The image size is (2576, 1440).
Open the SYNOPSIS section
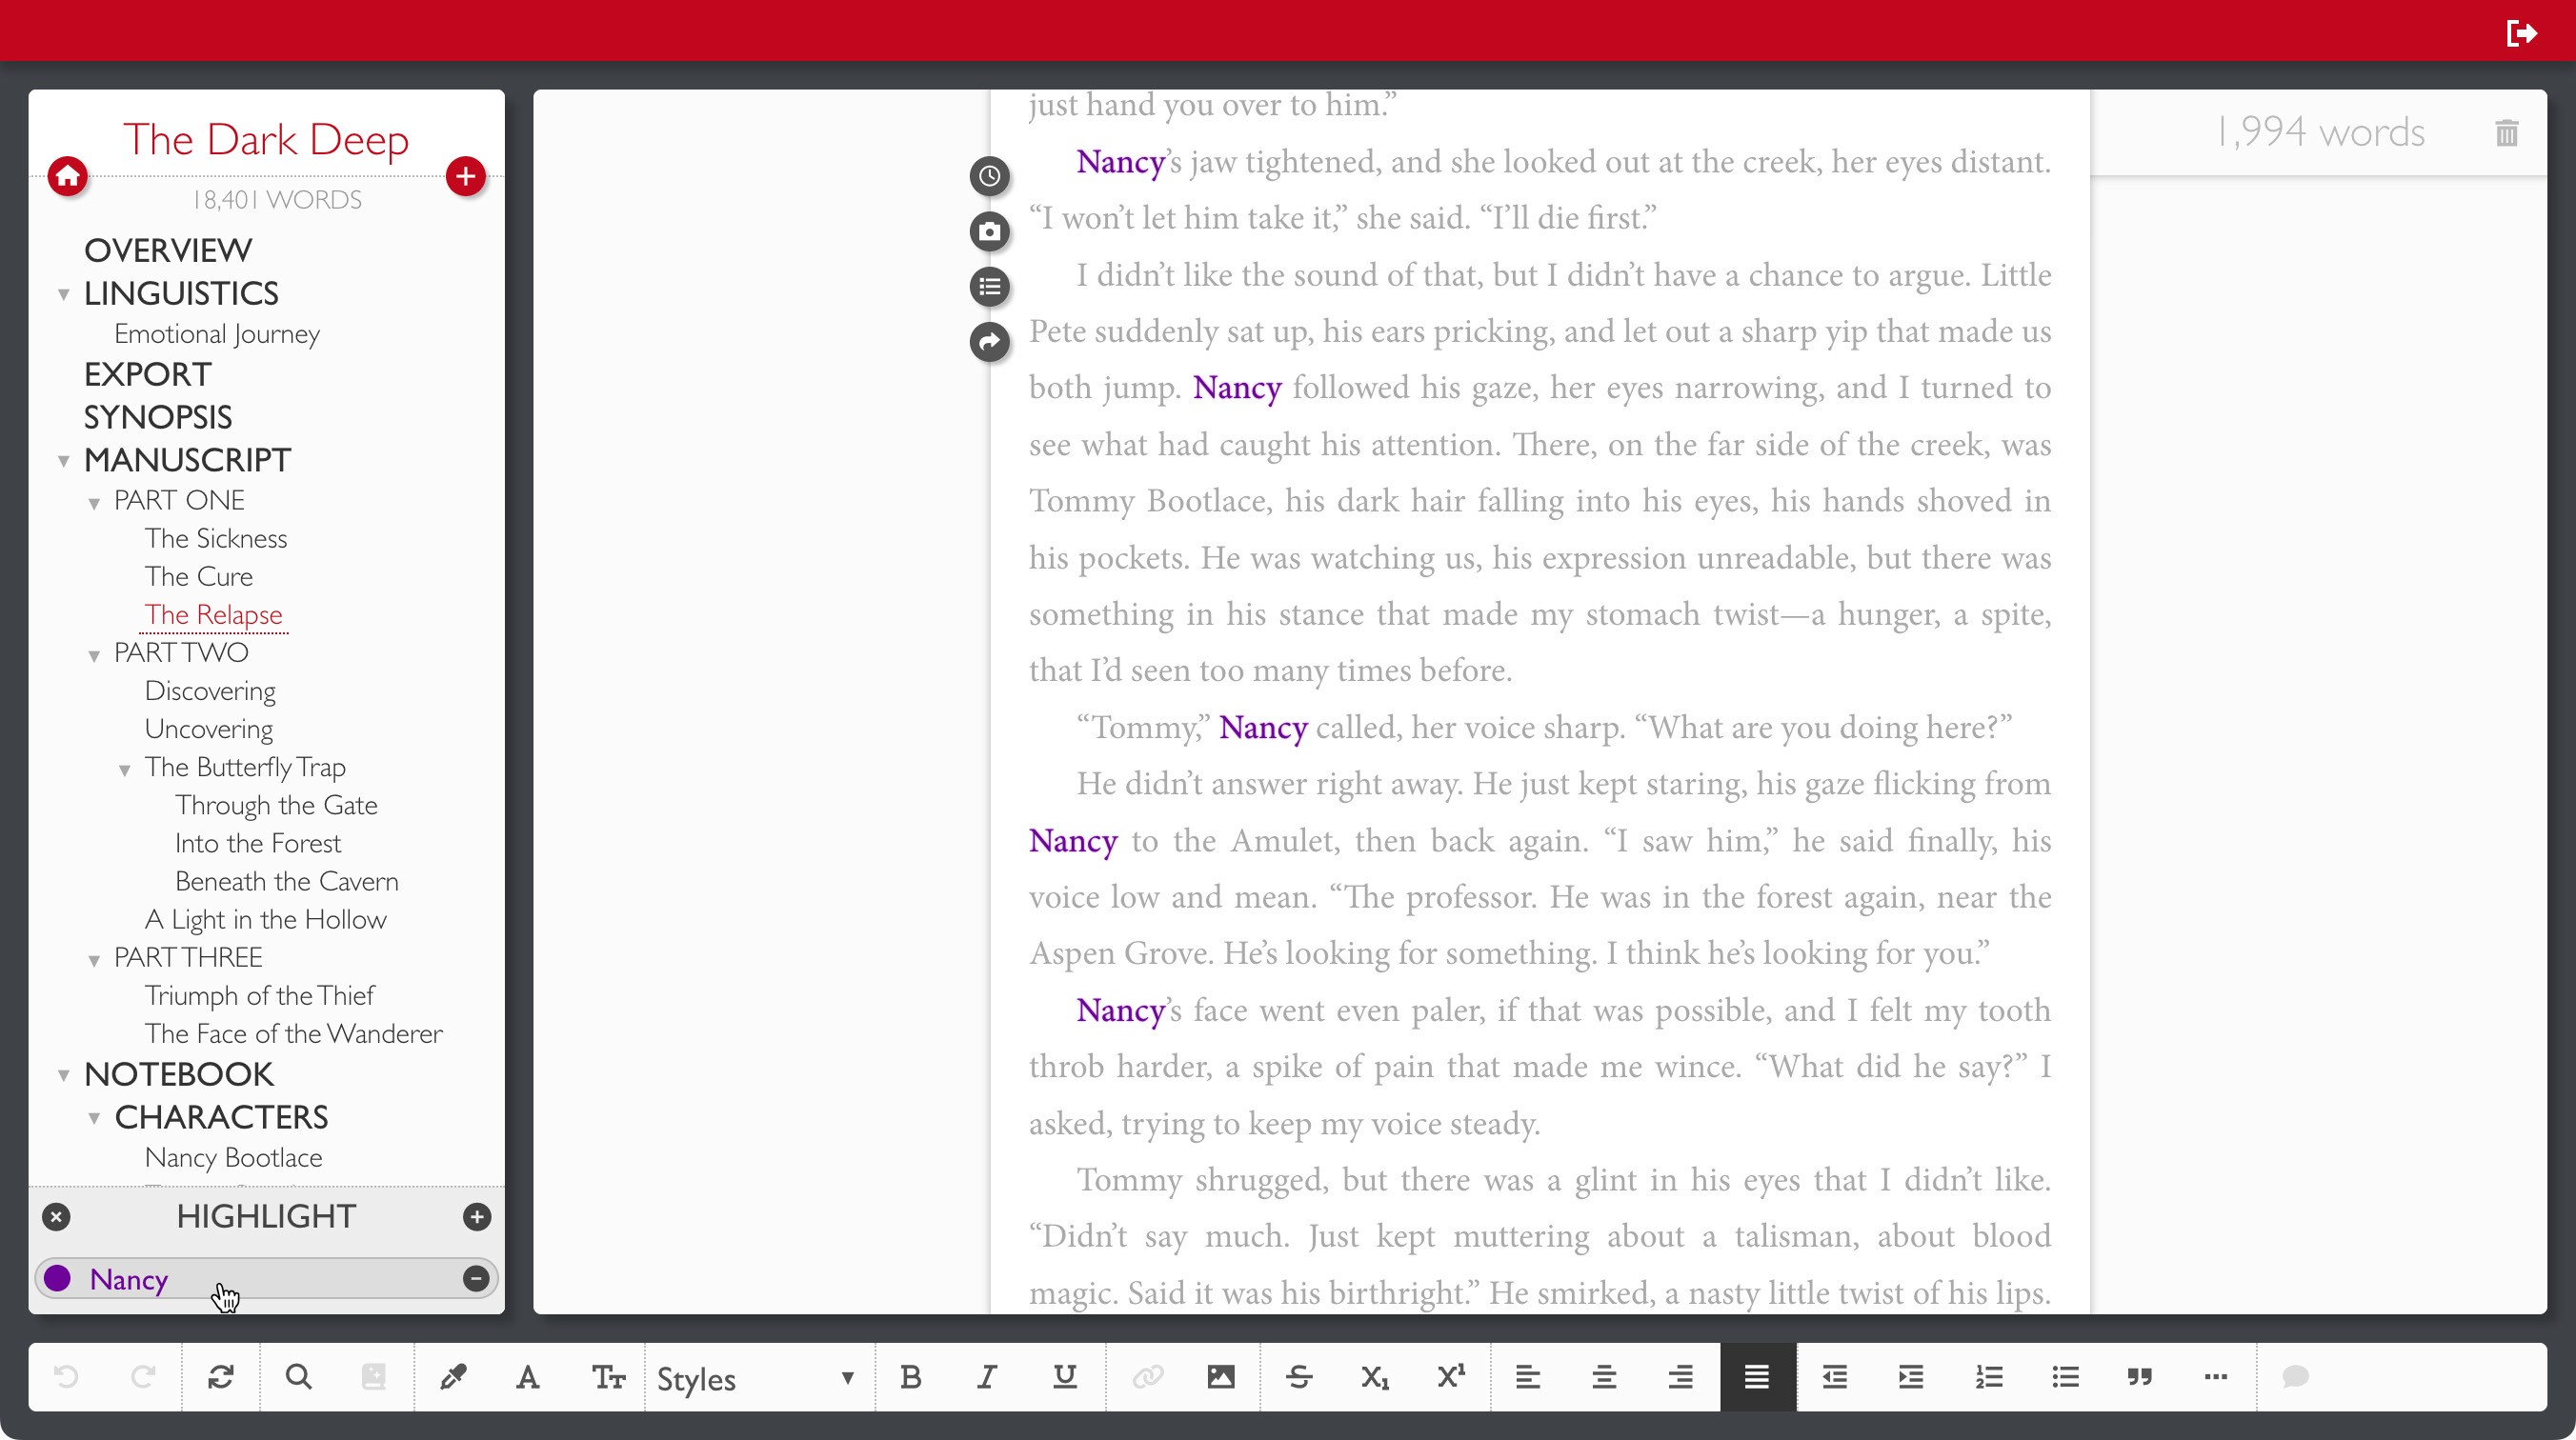158,417
